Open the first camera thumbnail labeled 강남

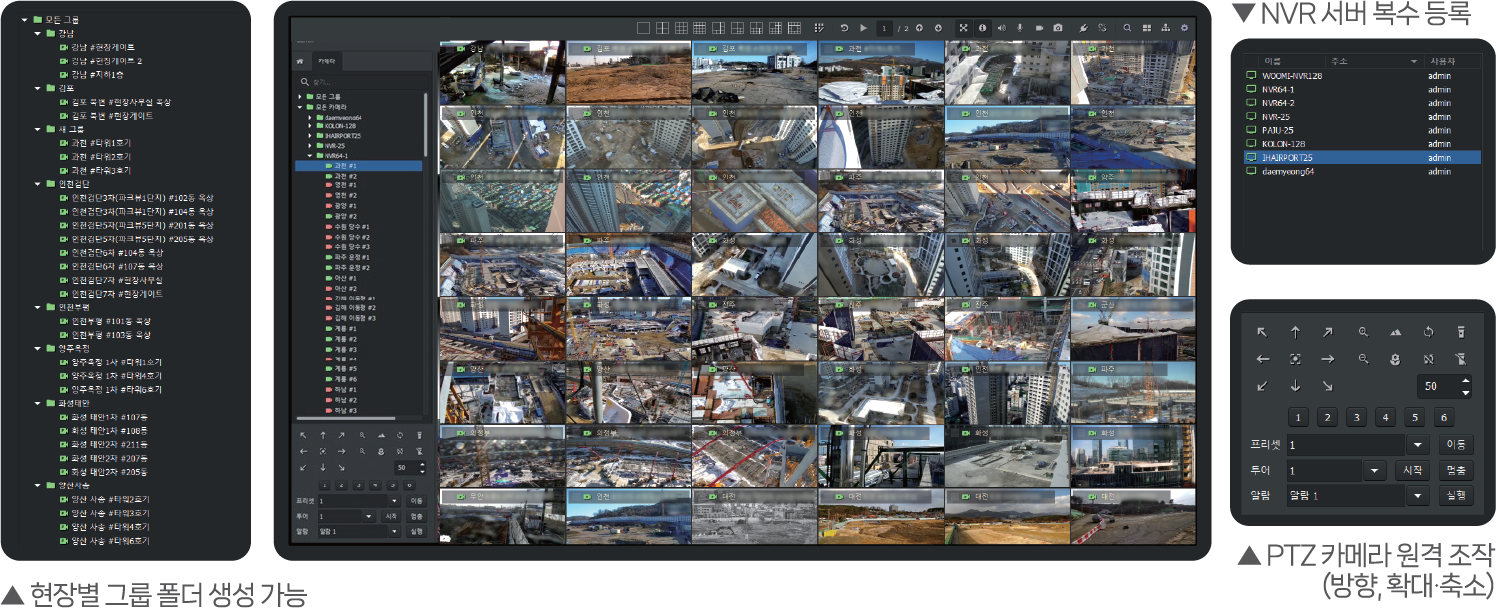click(x=502, y=73)
